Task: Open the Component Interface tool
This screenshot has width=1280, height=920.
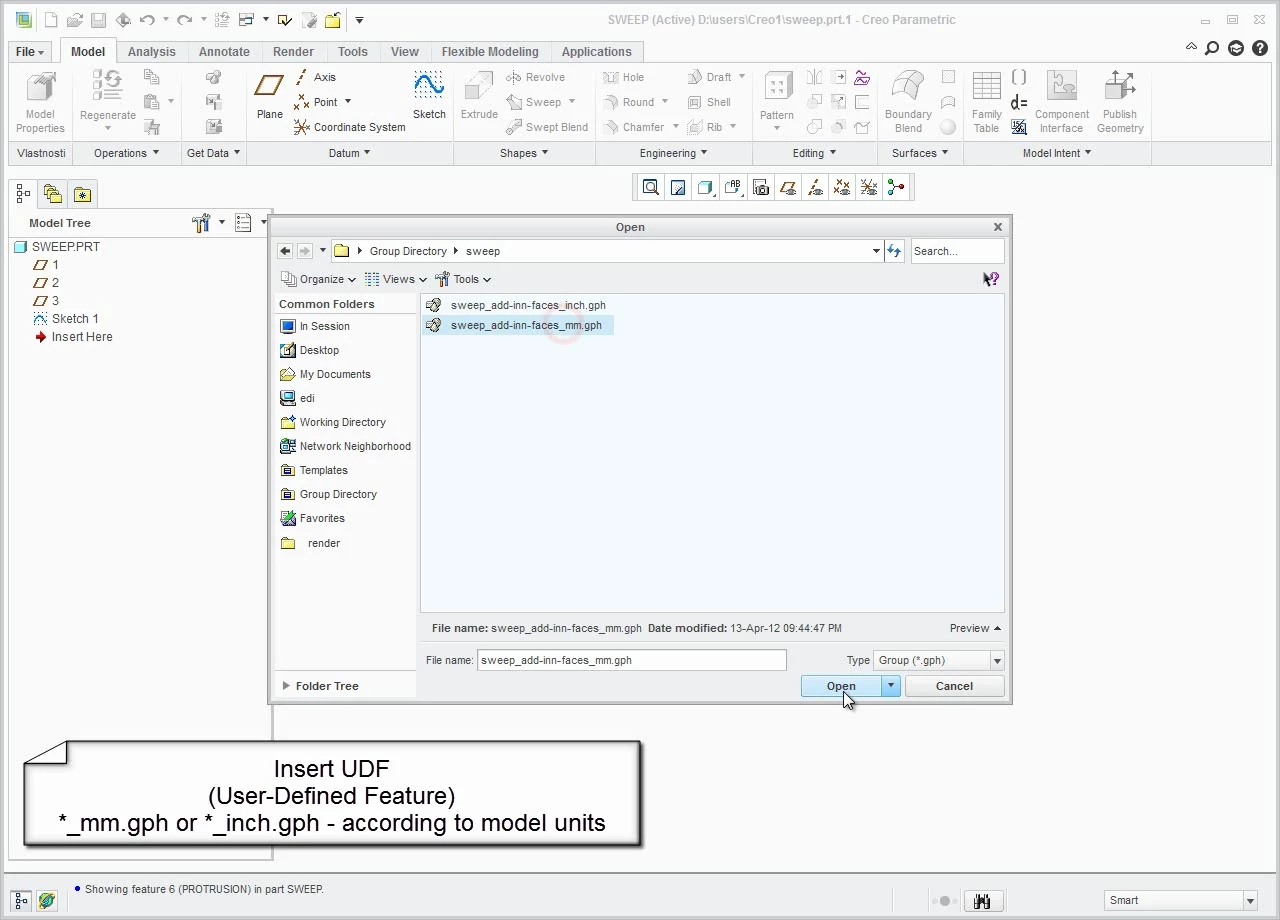Action: [1061, 101]
